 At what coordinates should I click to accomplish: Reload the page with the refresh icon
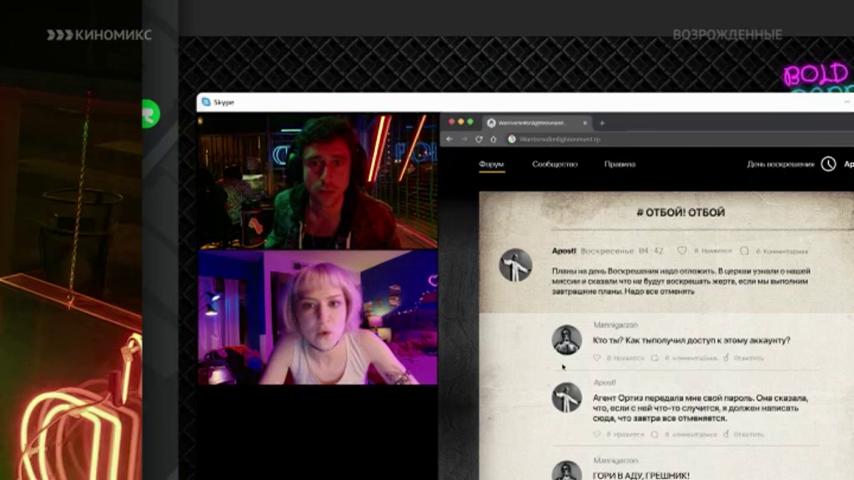coord(479,139)
